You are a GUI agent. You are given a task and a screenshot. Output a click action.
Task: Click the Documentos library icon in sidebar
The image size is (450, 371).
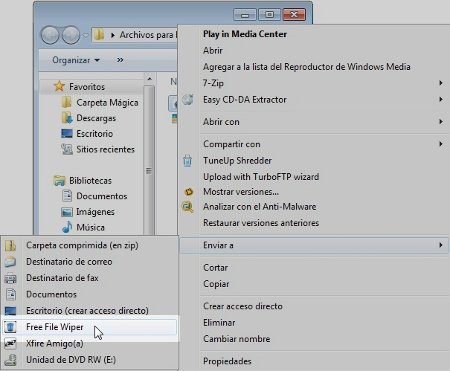click(x=67, y=196)
